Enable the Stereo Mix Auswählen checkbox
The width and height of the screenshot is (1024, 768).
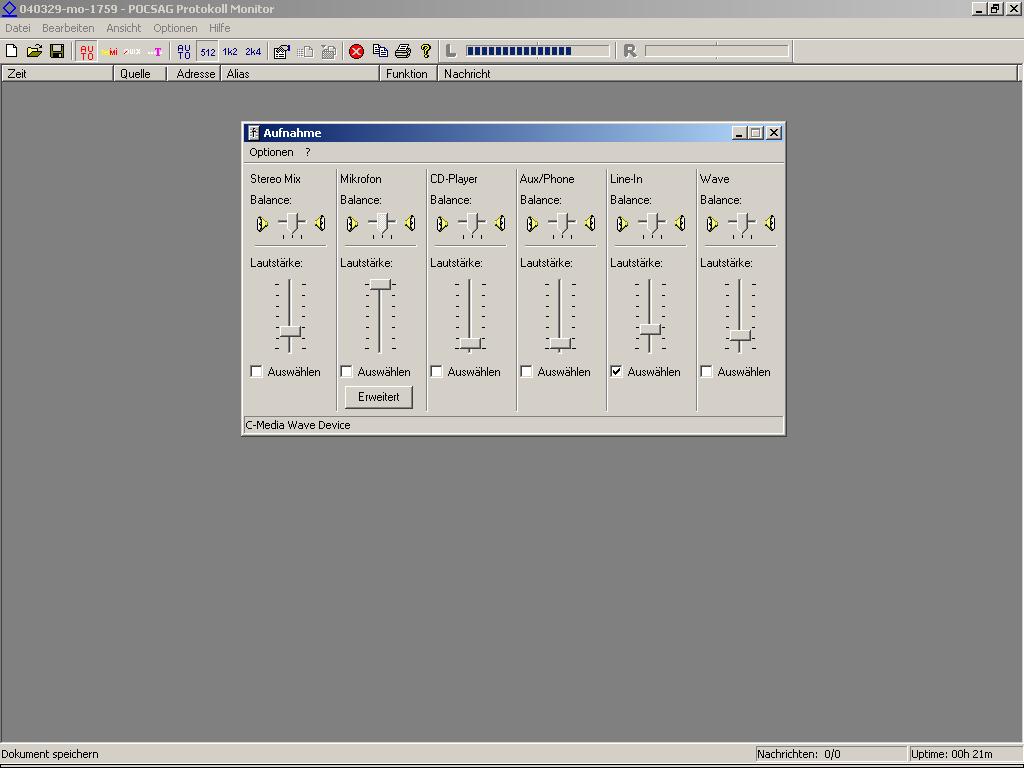[x=257, y=372]
